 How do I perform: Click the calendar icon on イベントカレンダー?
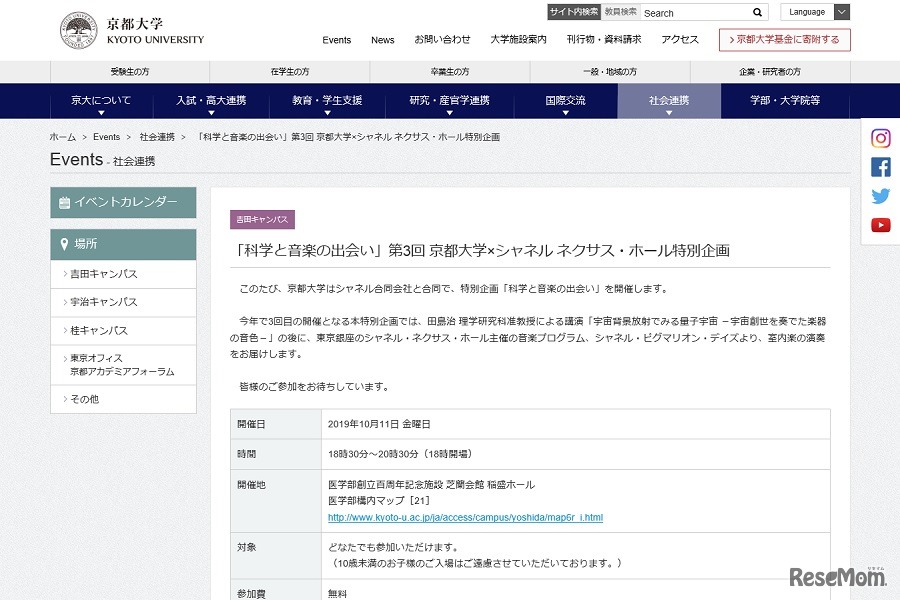point(64,202)
